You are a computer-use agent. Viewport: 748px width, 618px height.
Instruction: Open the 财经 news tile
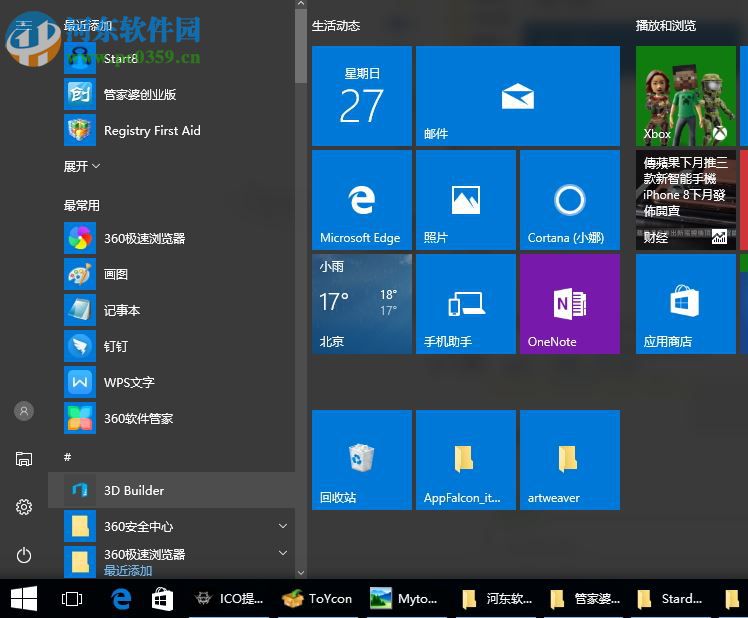coord(686,200)
